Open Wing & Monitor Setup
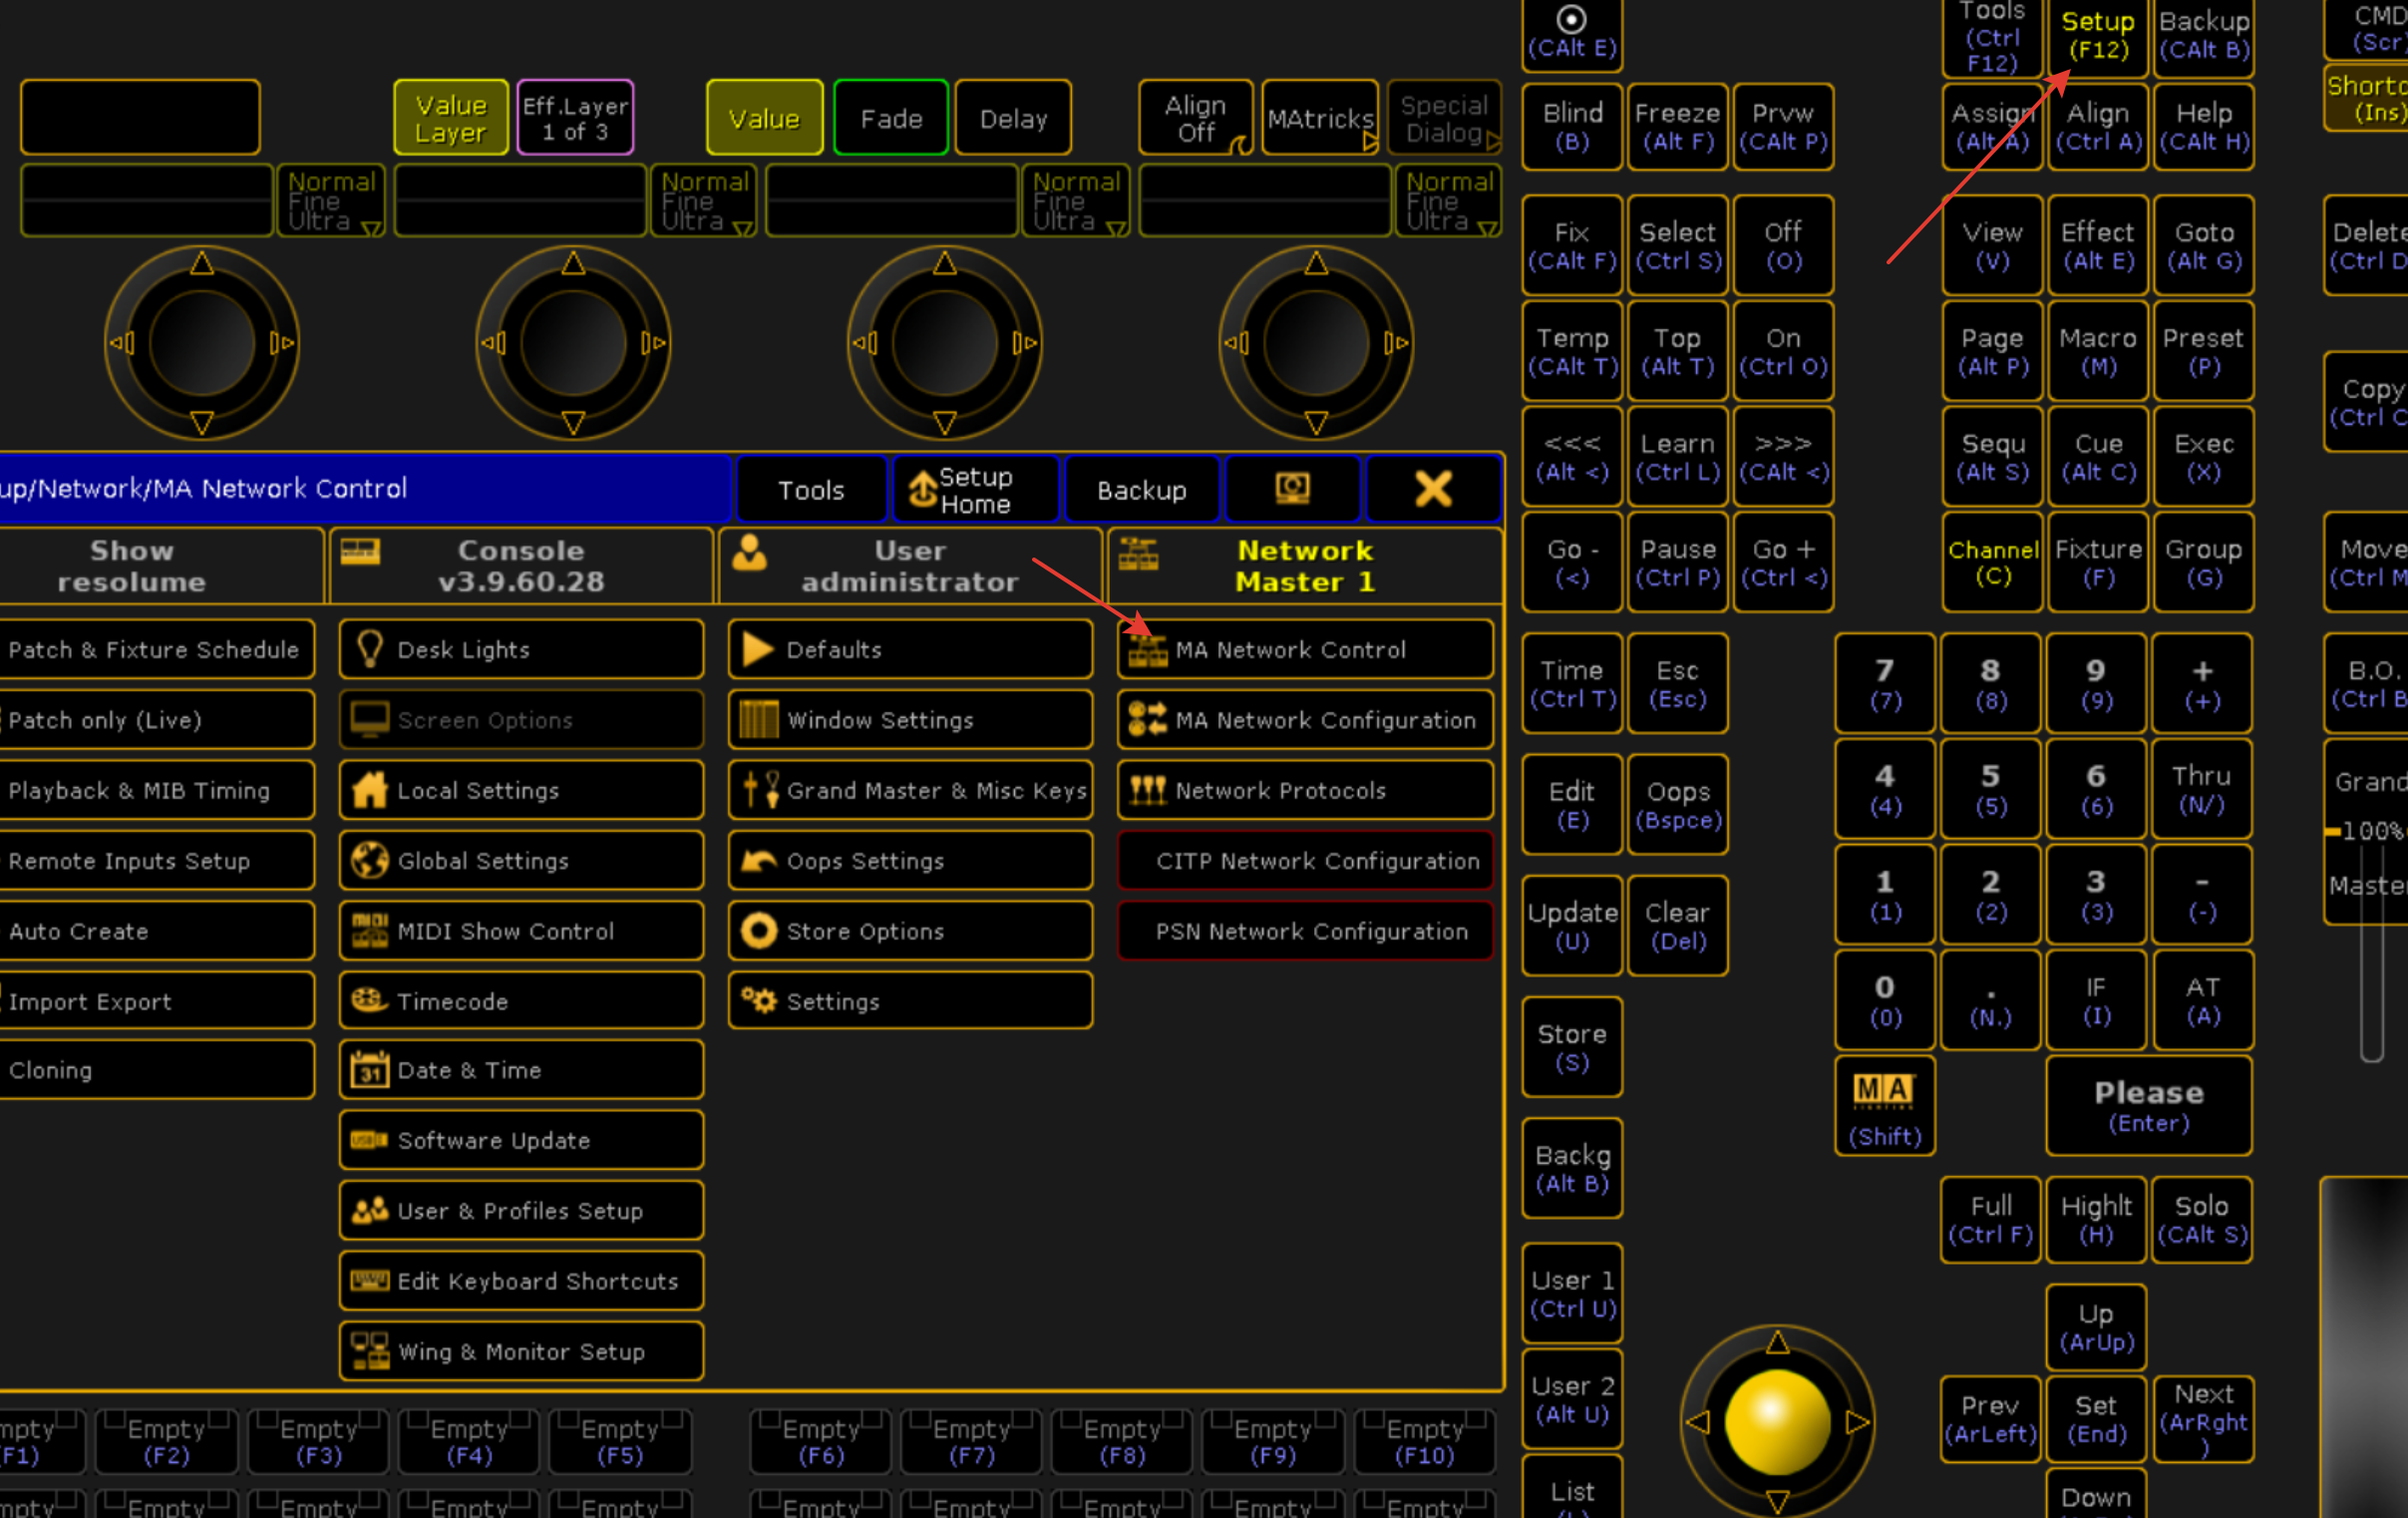The image size is (2408, 1518). tap(521, 1351)
